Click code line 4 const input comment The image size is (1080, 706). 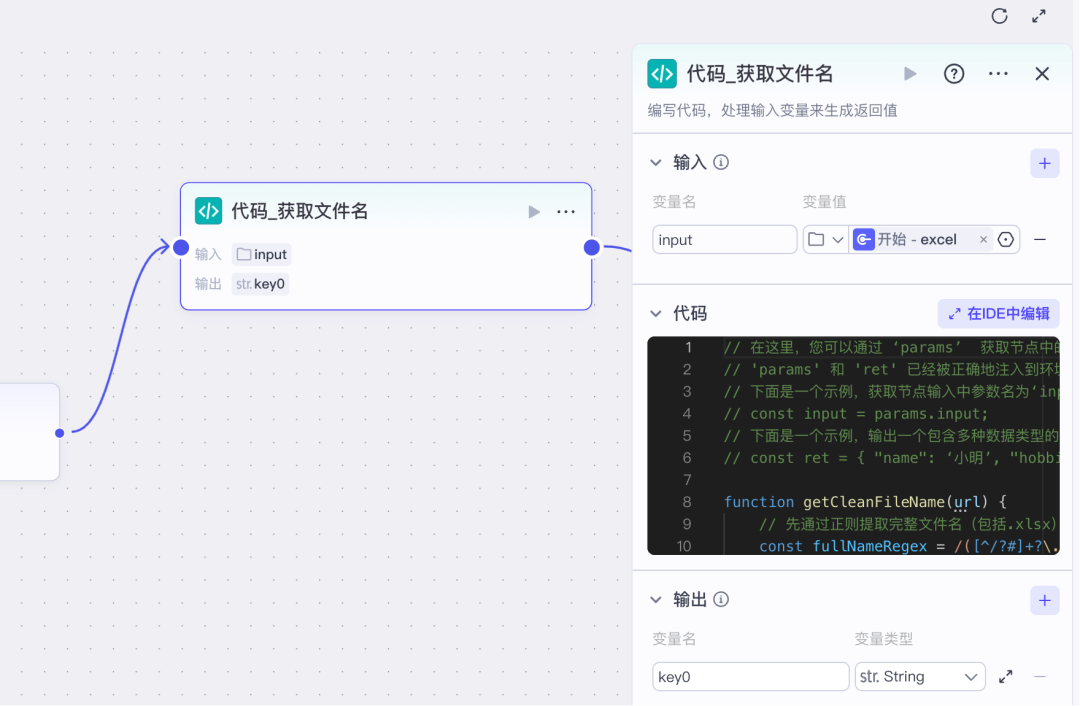pos(856,414)
